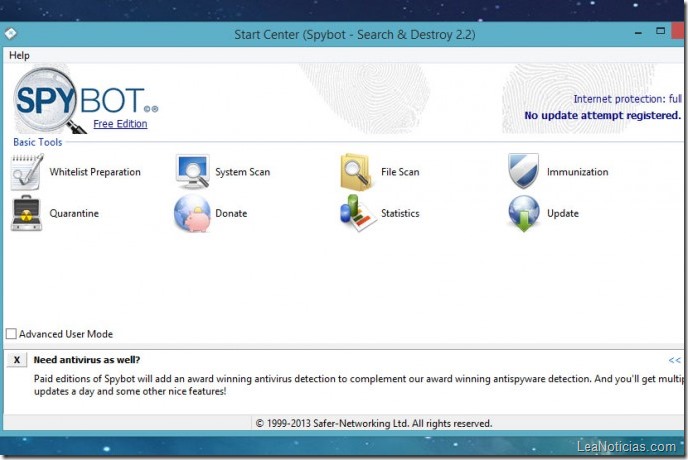Click the Quarantine label

point(74,213)
